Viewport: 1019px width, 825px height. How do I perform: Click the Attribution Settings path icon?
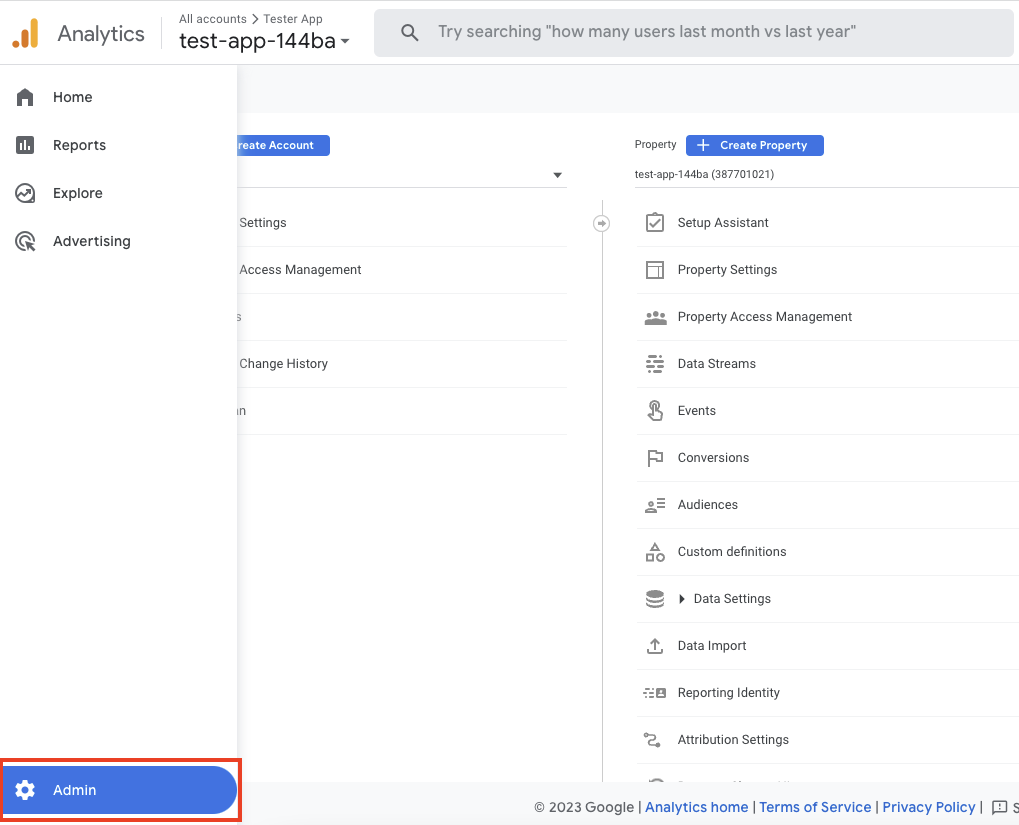pos(652,740)
